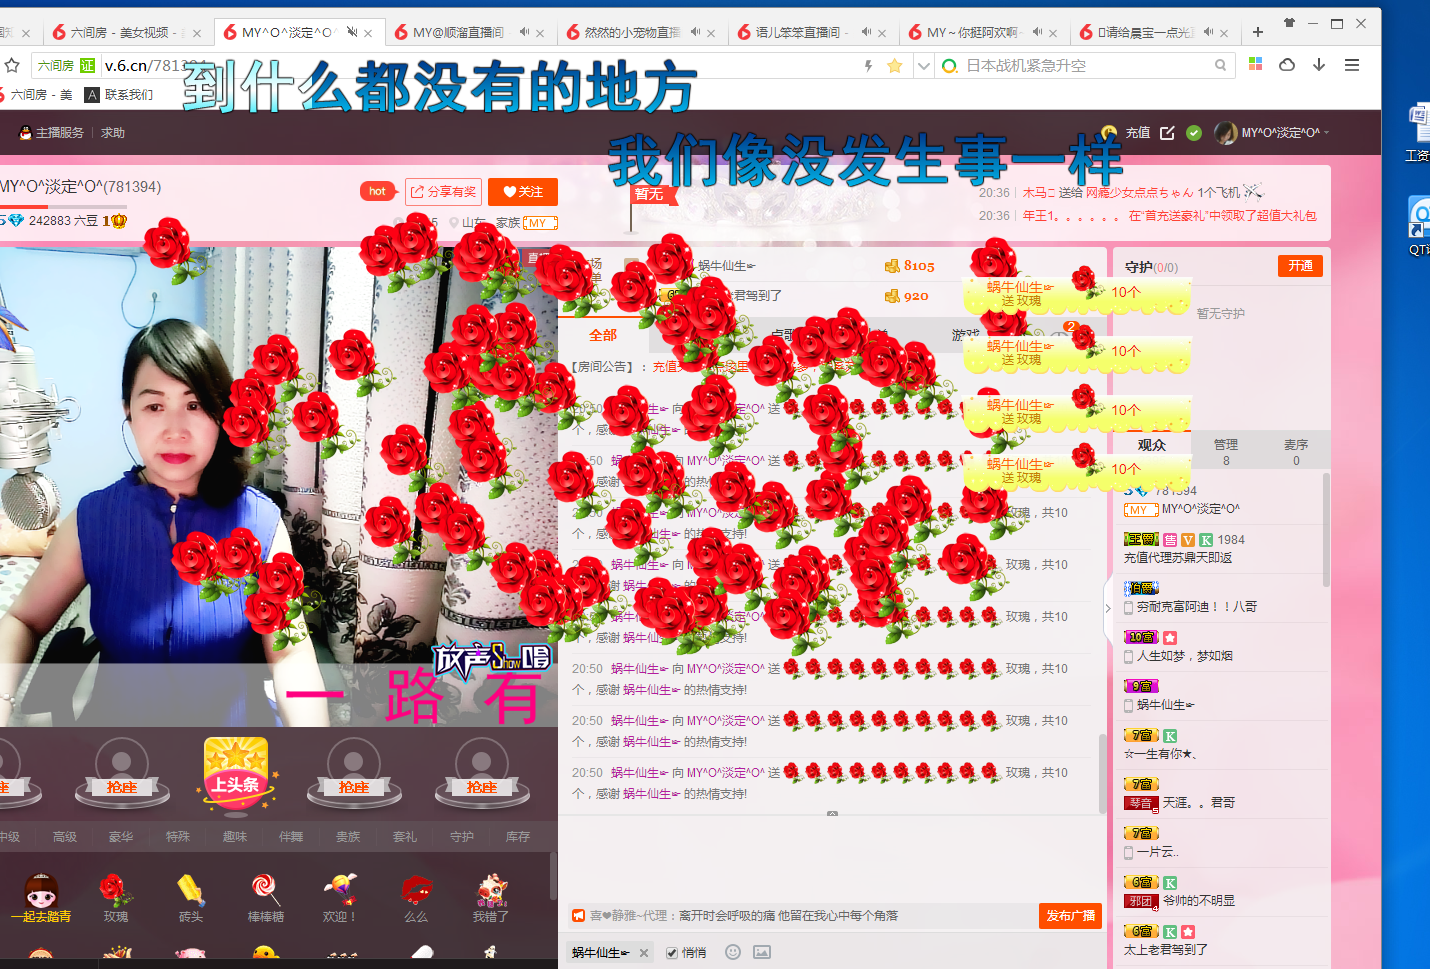The height and width of the screenshot is (969, 1430).
Task: Select the 高级 gift category
Action: point(65,837)
